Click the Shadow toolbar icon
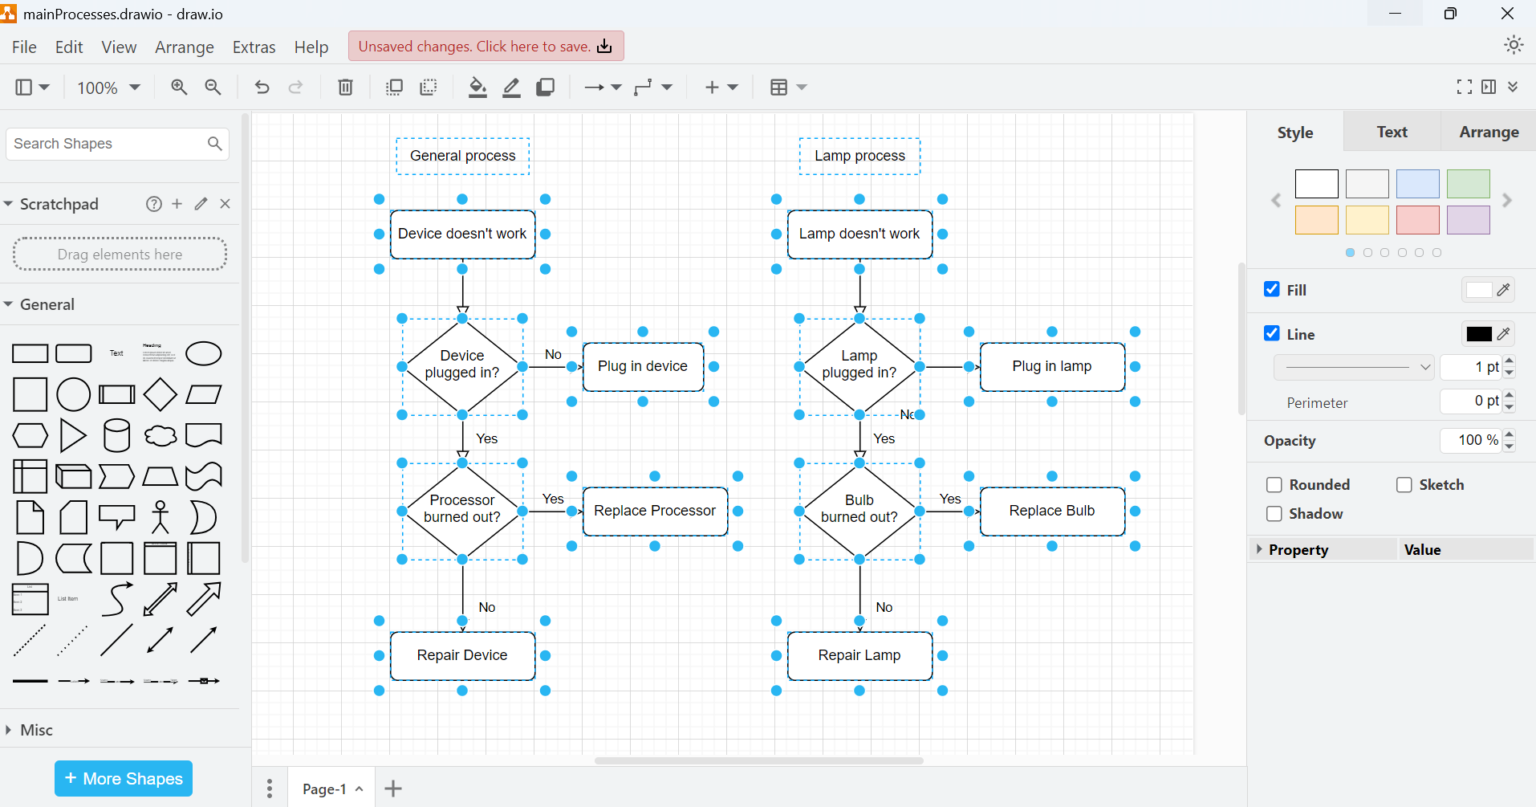 545,87
